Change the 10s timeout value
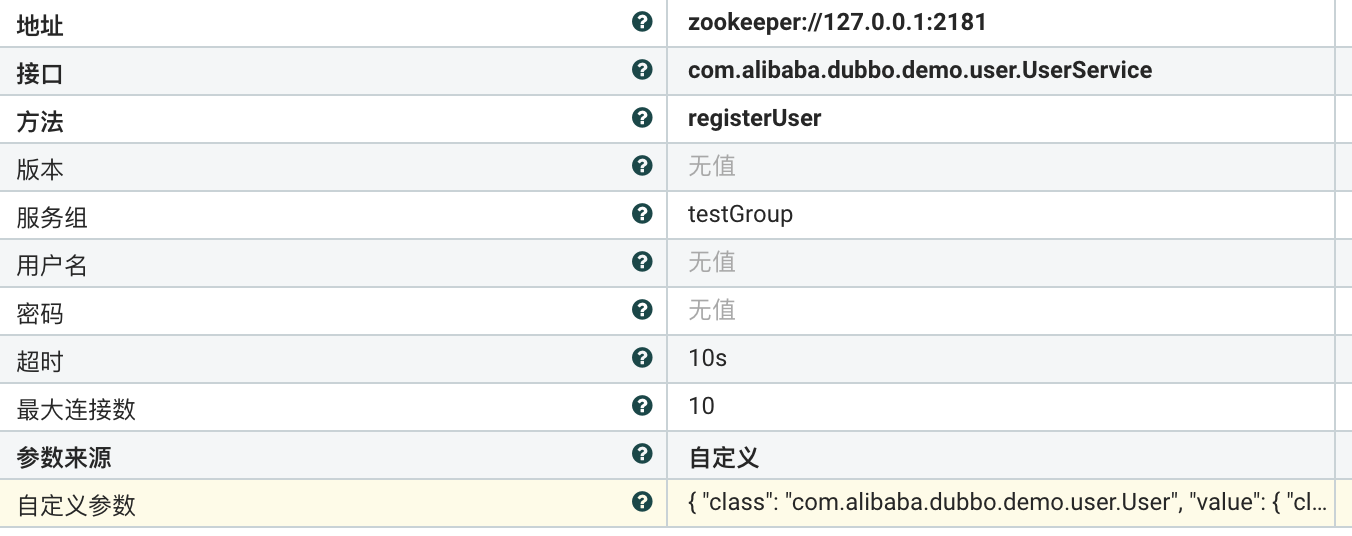This screenshot has width=1352, height=536. (707, 359)
